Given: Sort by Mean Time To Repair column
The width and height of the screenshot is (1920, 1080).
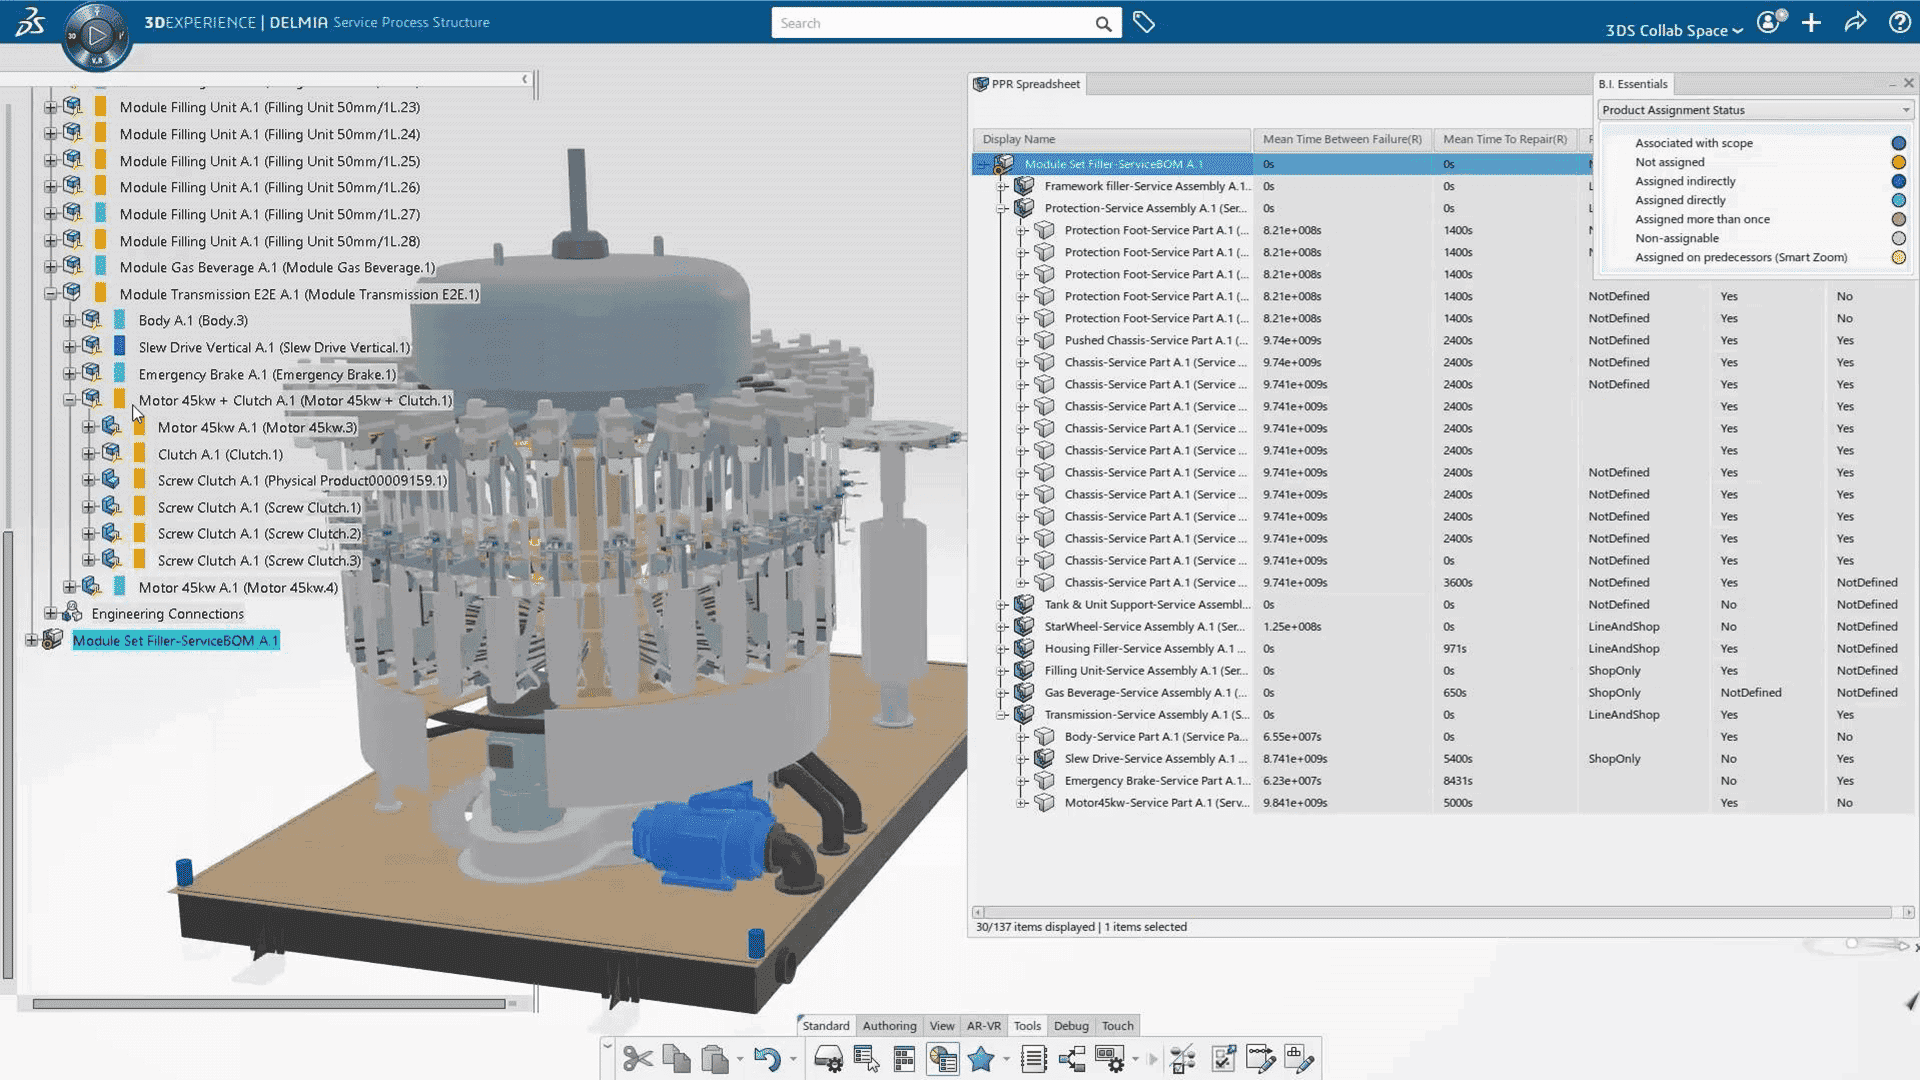Looking at the screenshot, I should click(1504, 139).
